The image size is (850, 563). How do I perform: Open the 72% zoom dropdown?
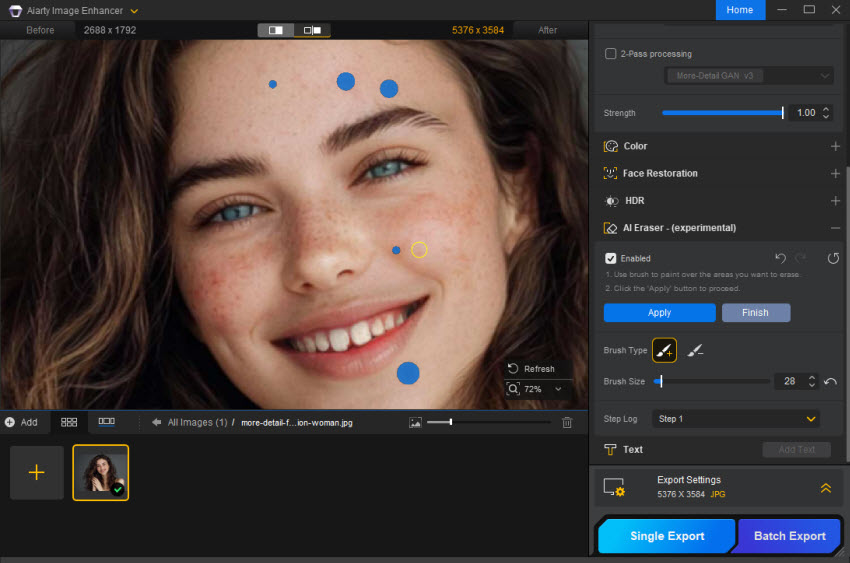[558, 389]
